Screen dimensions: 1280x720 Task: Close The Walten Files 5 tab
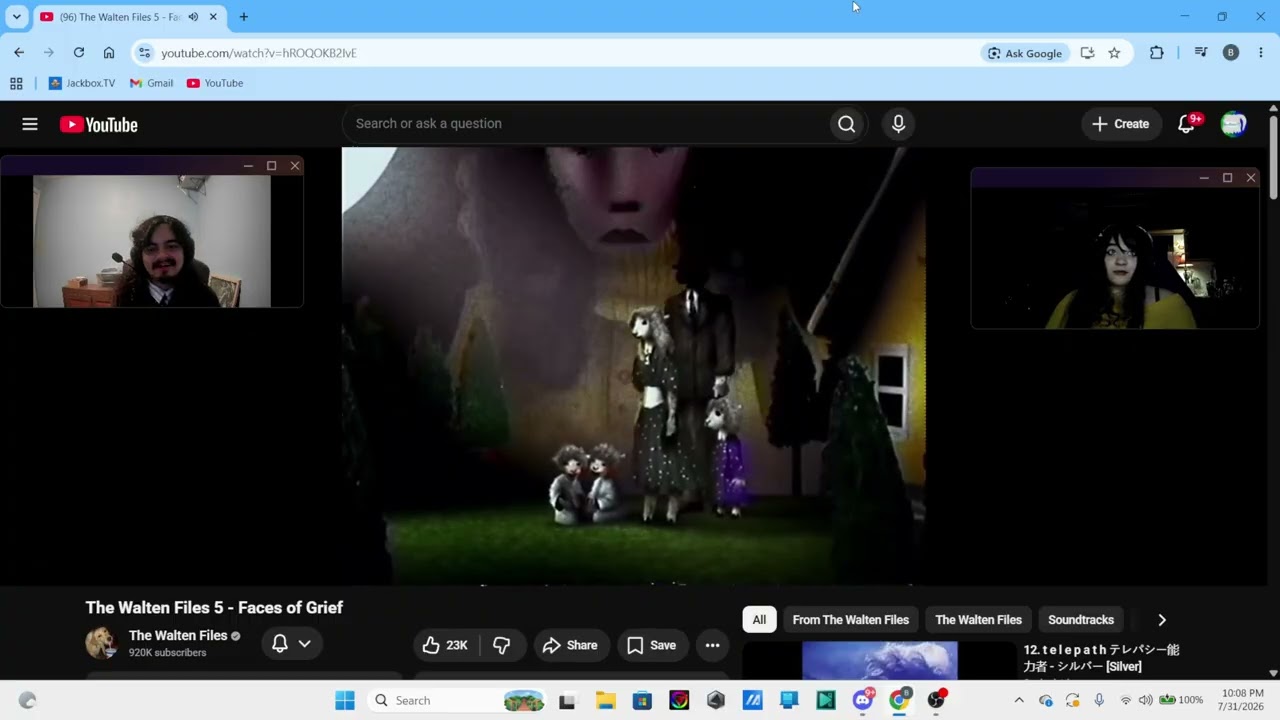coord(213,17)
